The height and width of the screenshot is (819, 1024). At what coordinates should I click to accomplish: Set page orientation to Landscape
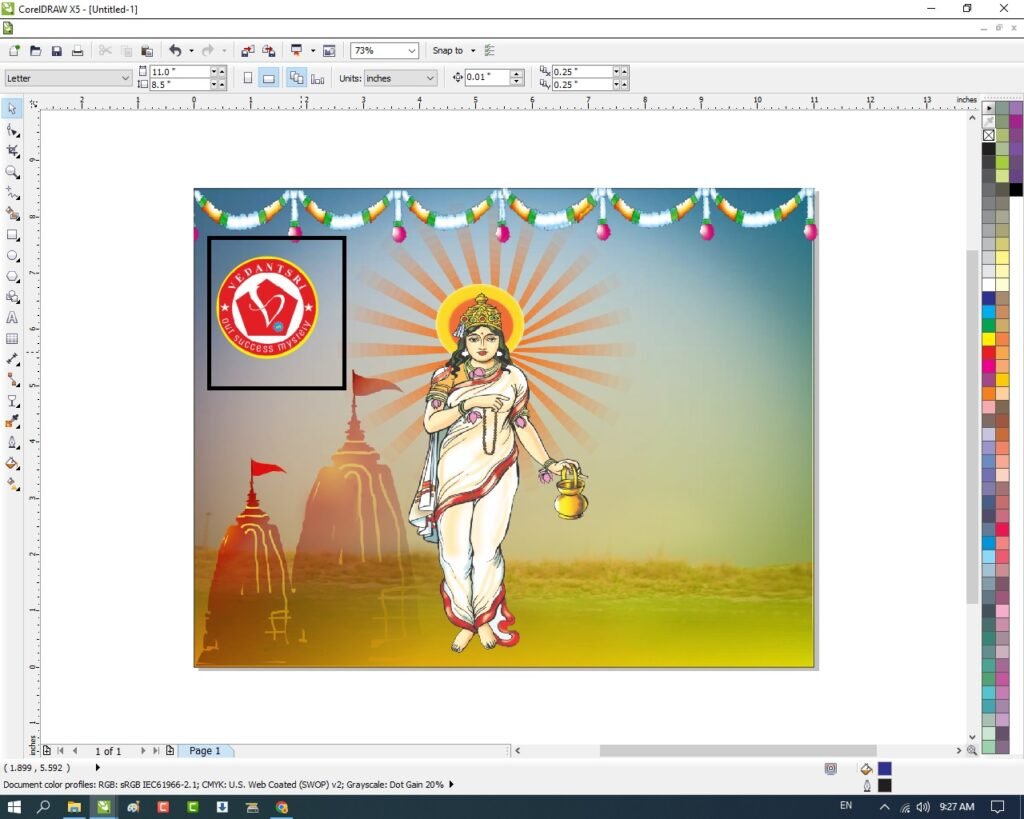(268, 78)
